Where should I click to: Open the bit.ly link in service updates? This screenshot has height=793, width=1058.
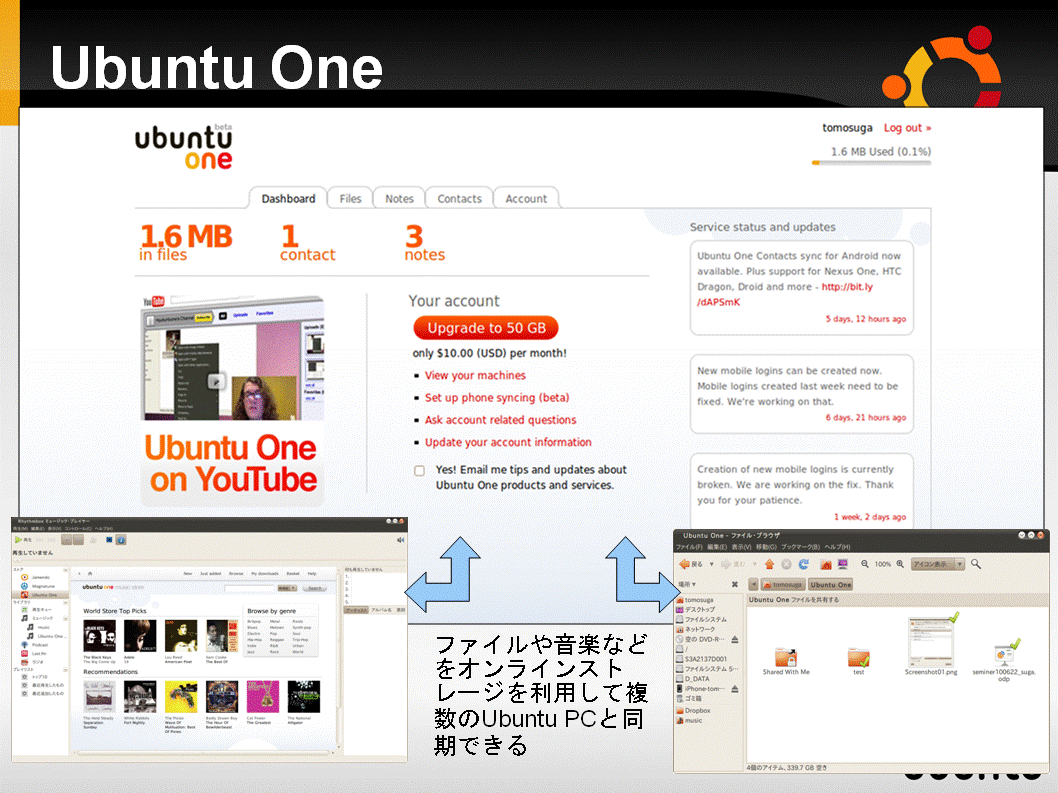coord(785,294)
